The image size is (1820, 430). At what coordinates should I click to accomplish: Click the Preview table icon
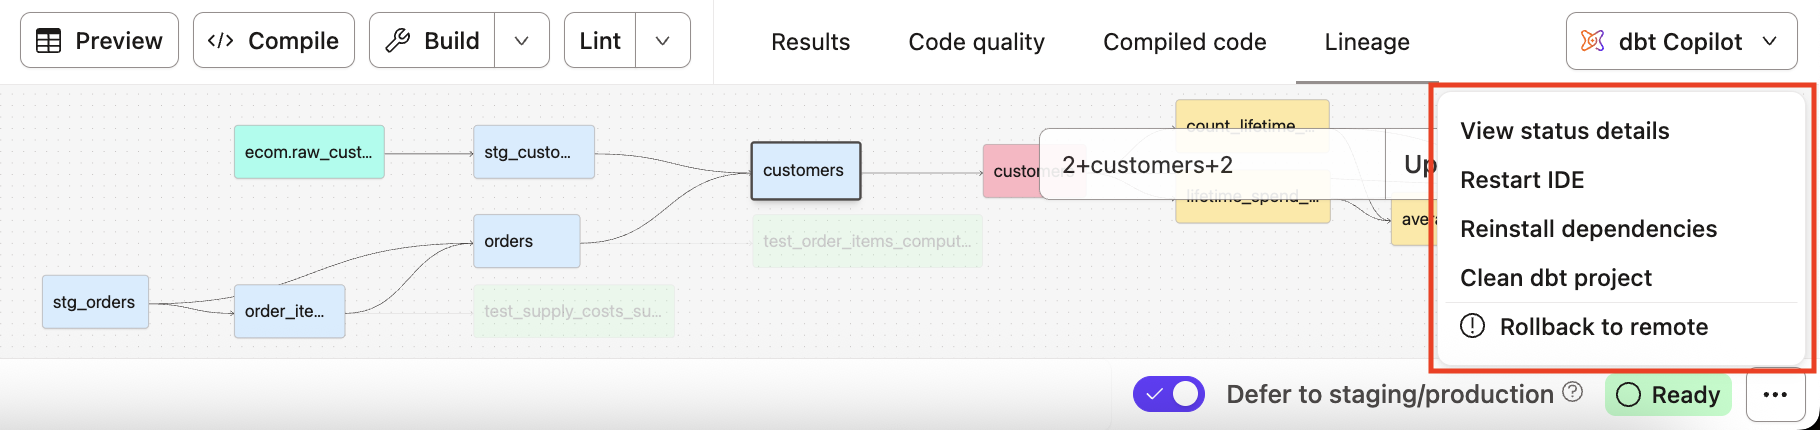click(x=48, y=41)
